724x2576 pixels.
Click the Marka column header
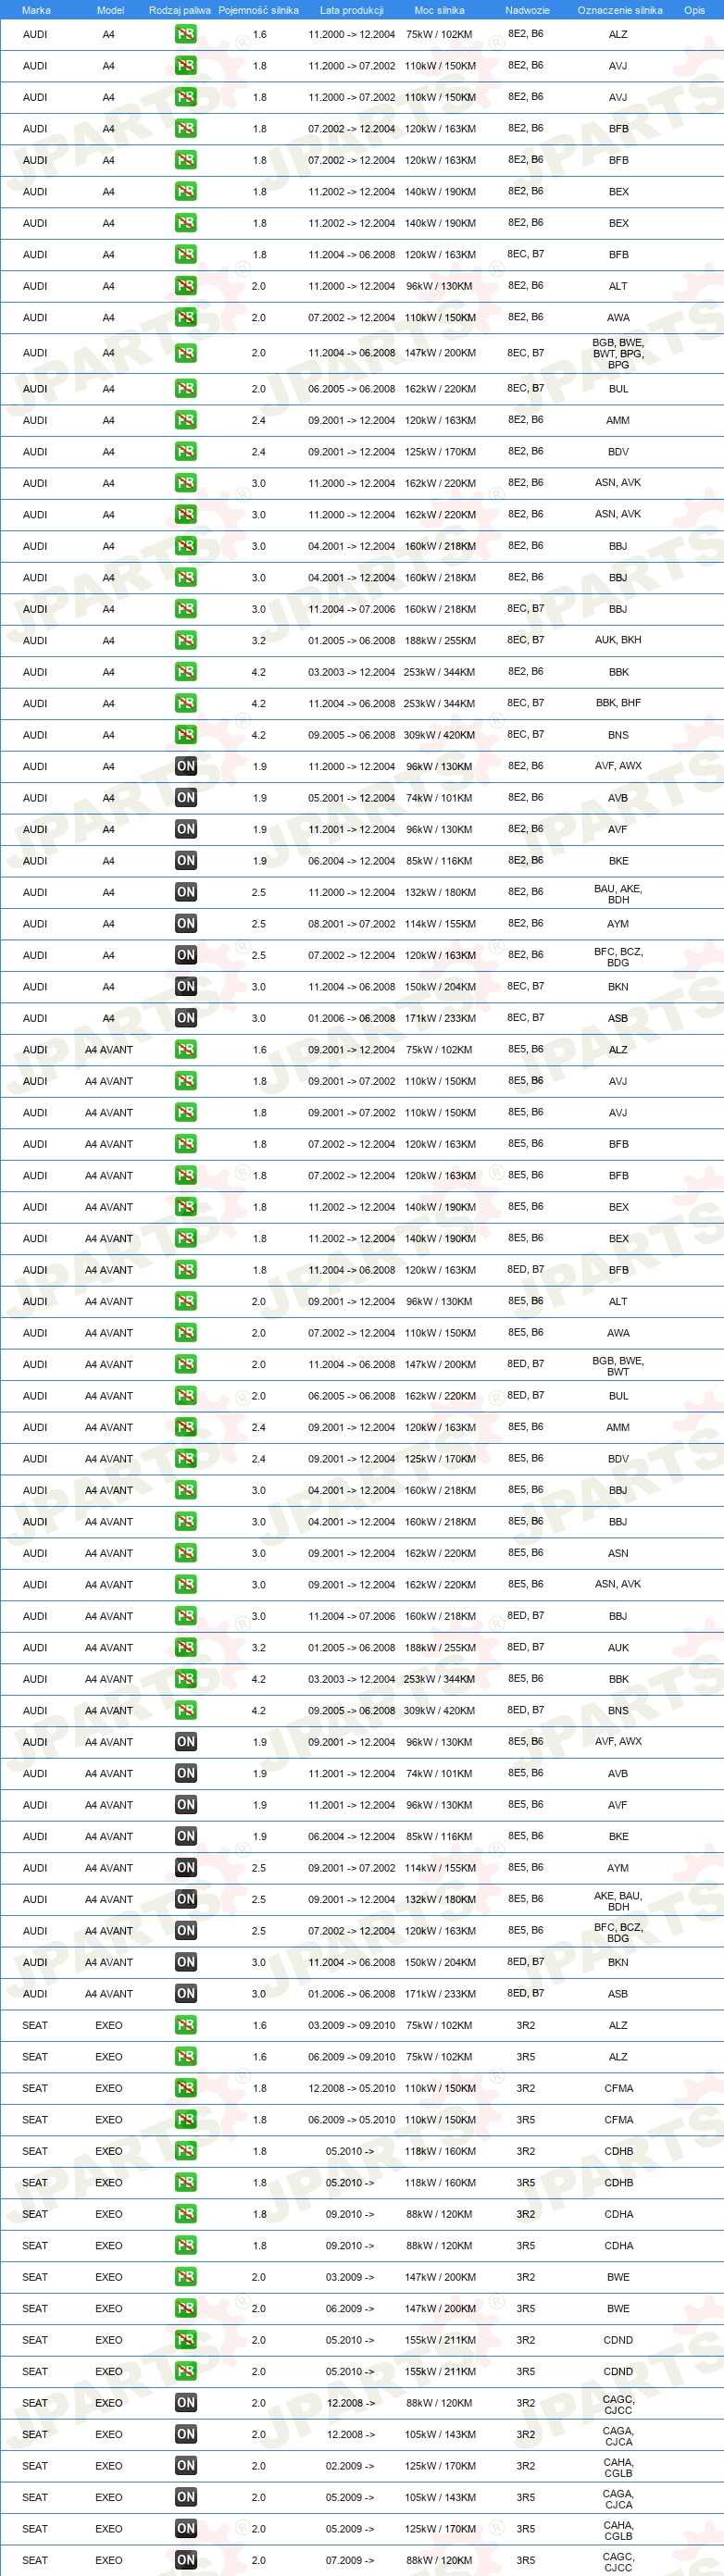36,10
